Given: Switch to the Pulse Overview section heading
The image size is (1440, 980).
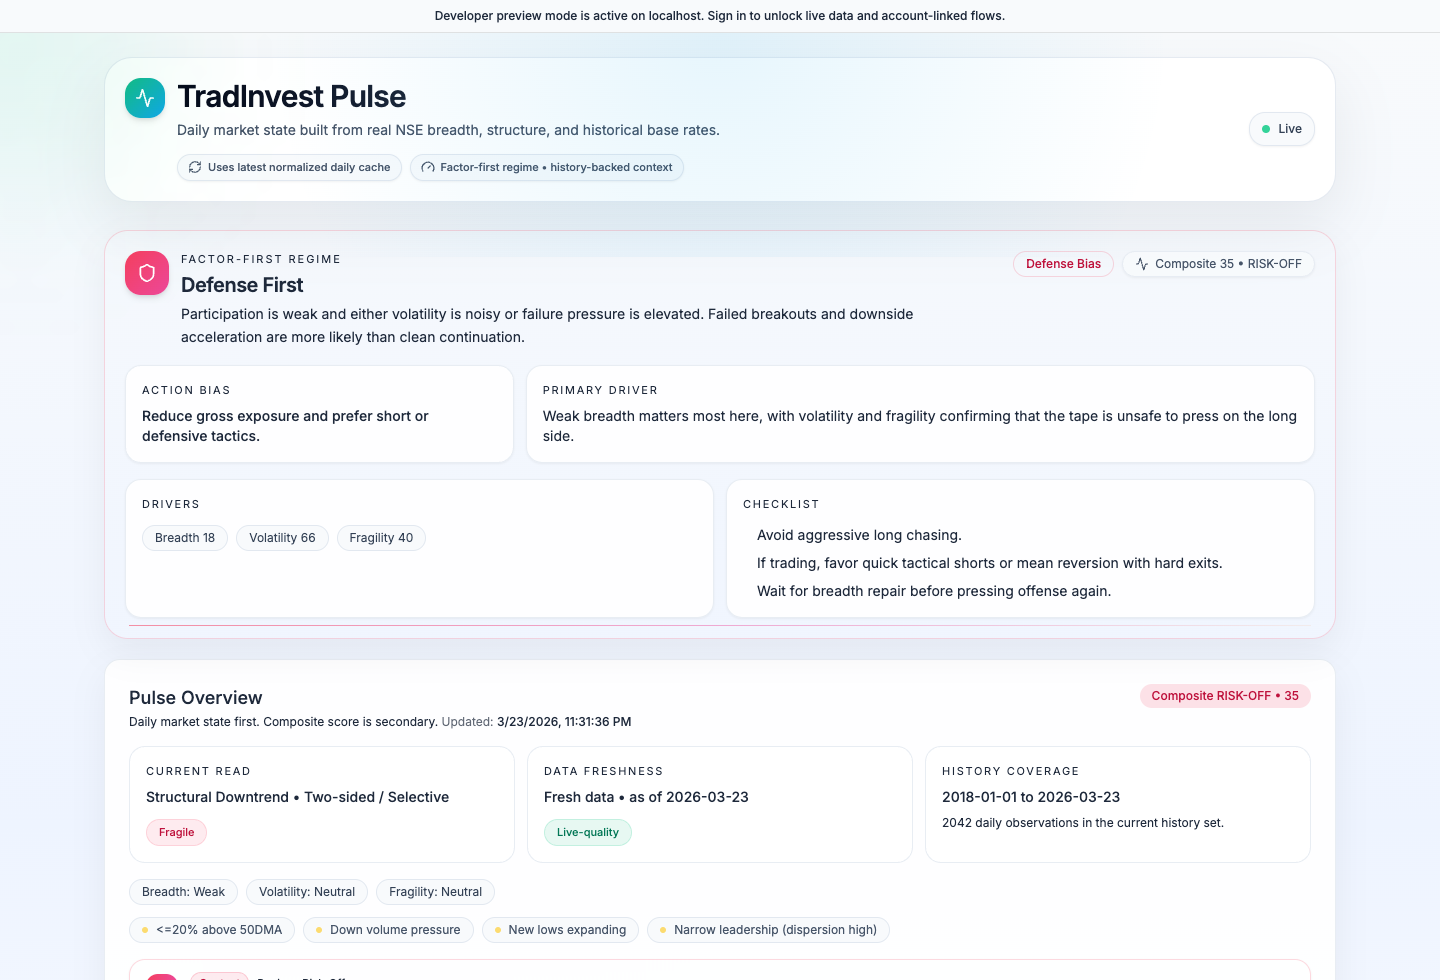Looking at the screenshot, I should 195,697.
